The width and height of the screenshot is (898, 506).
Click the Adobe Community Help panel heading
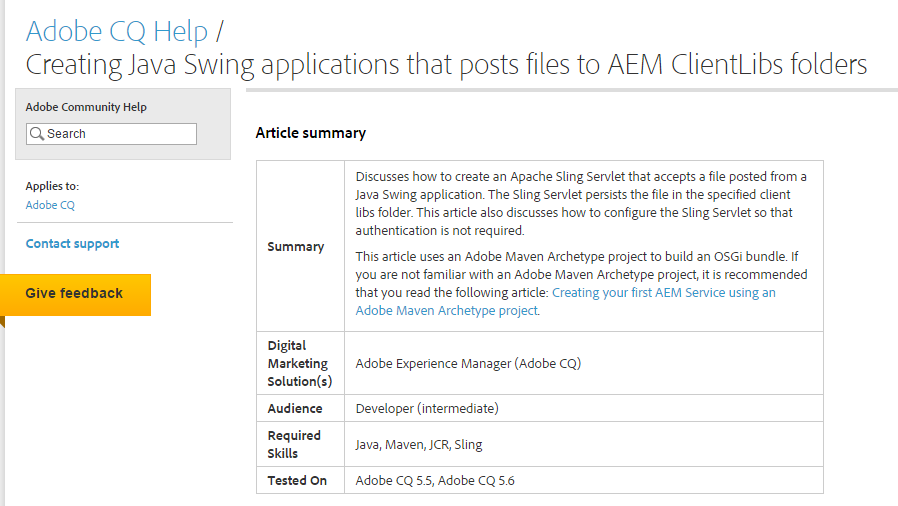click(86, 107)
